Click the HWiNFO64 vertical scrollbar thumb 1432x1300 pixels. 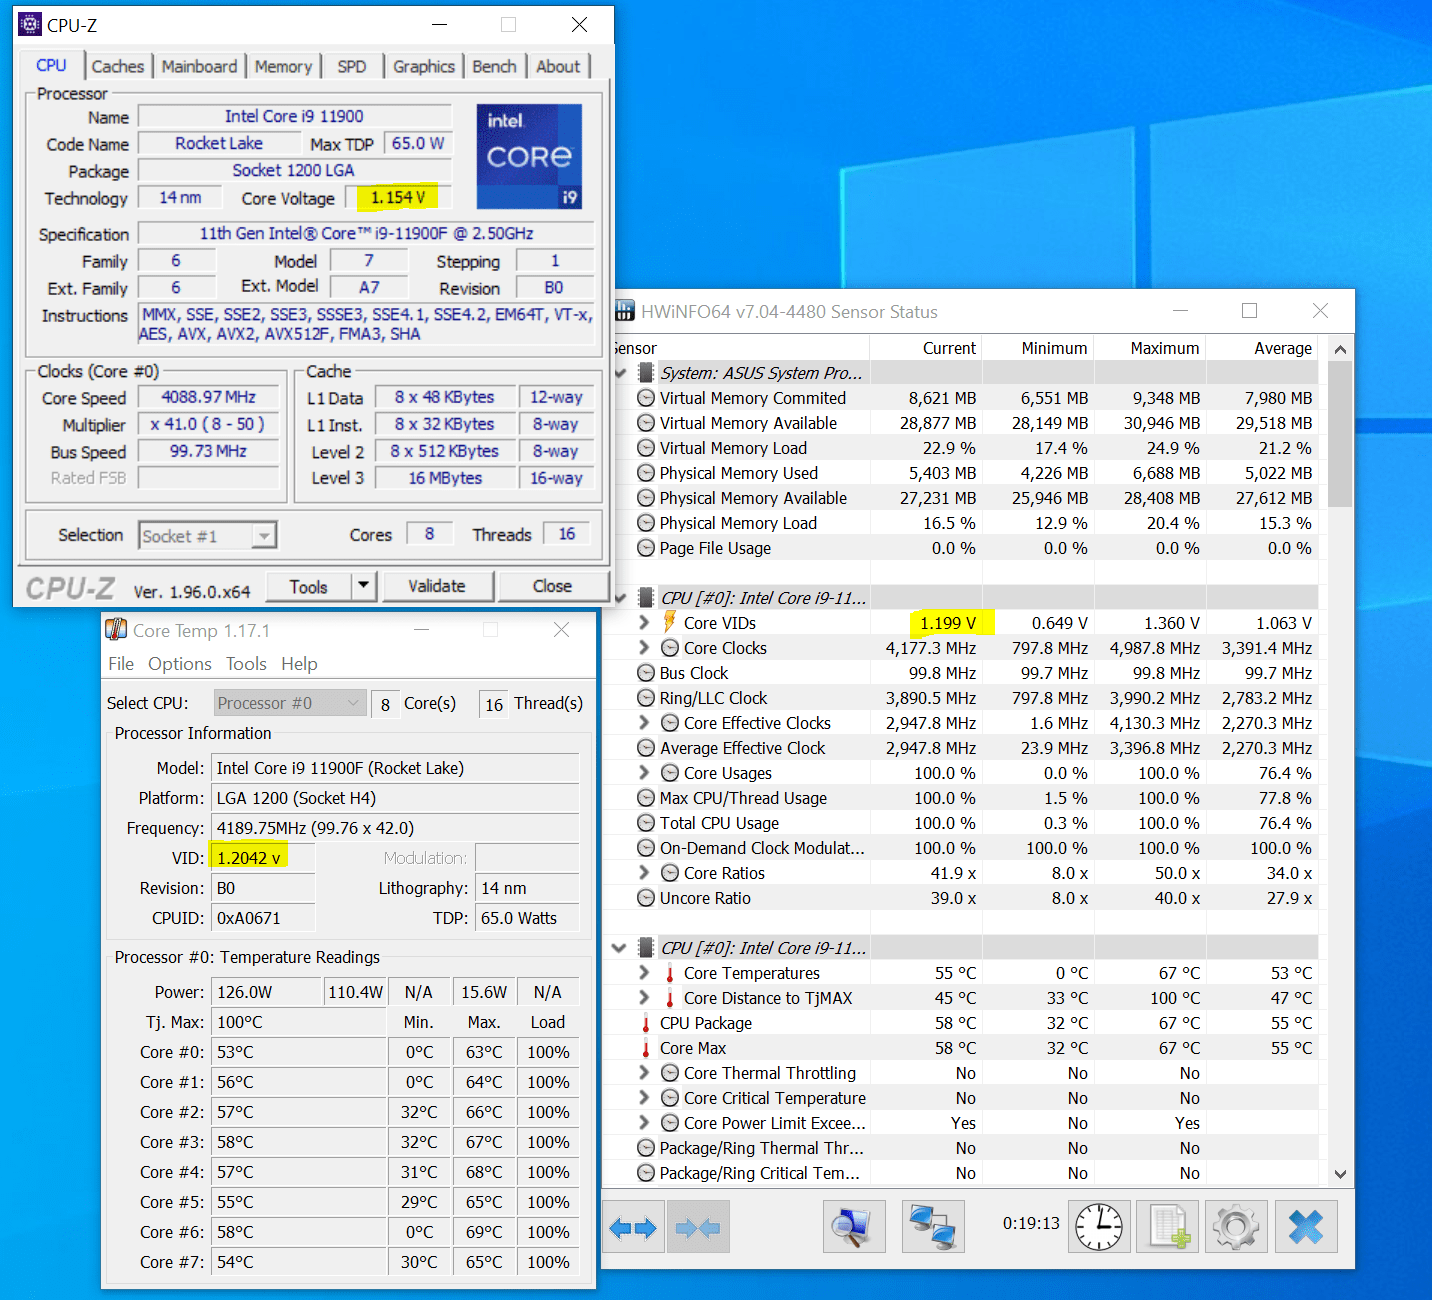1340,435
